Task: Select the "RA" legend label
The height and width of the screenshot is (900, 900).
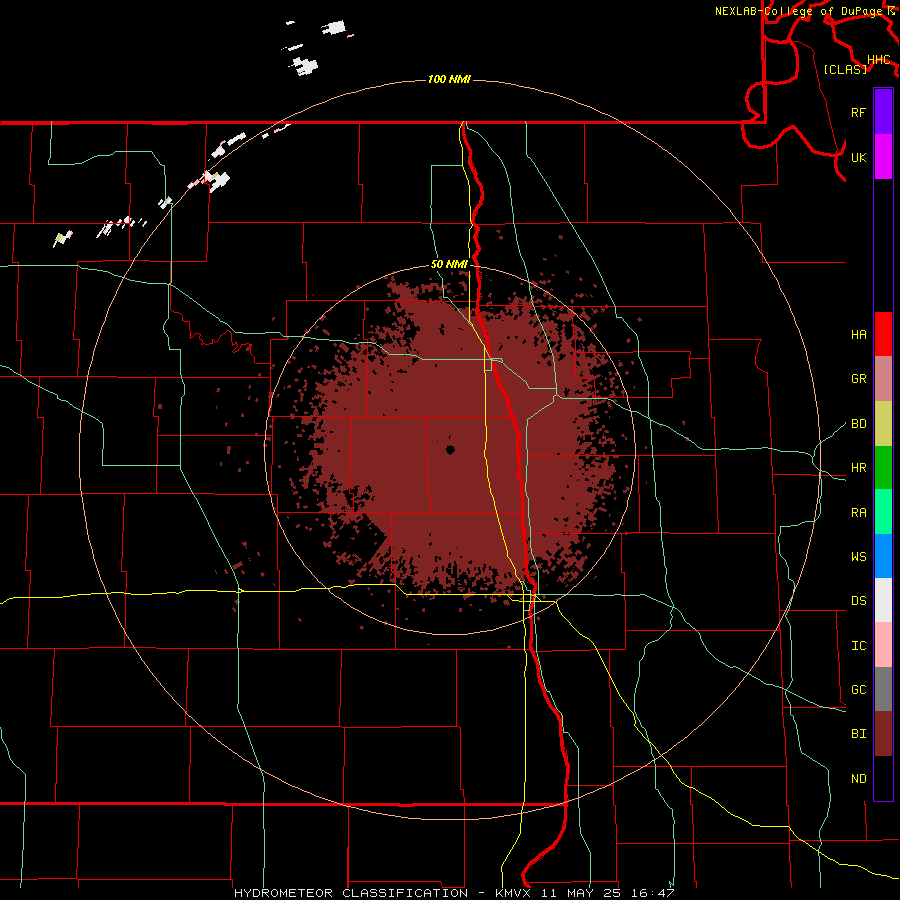Action: (858, 512)
